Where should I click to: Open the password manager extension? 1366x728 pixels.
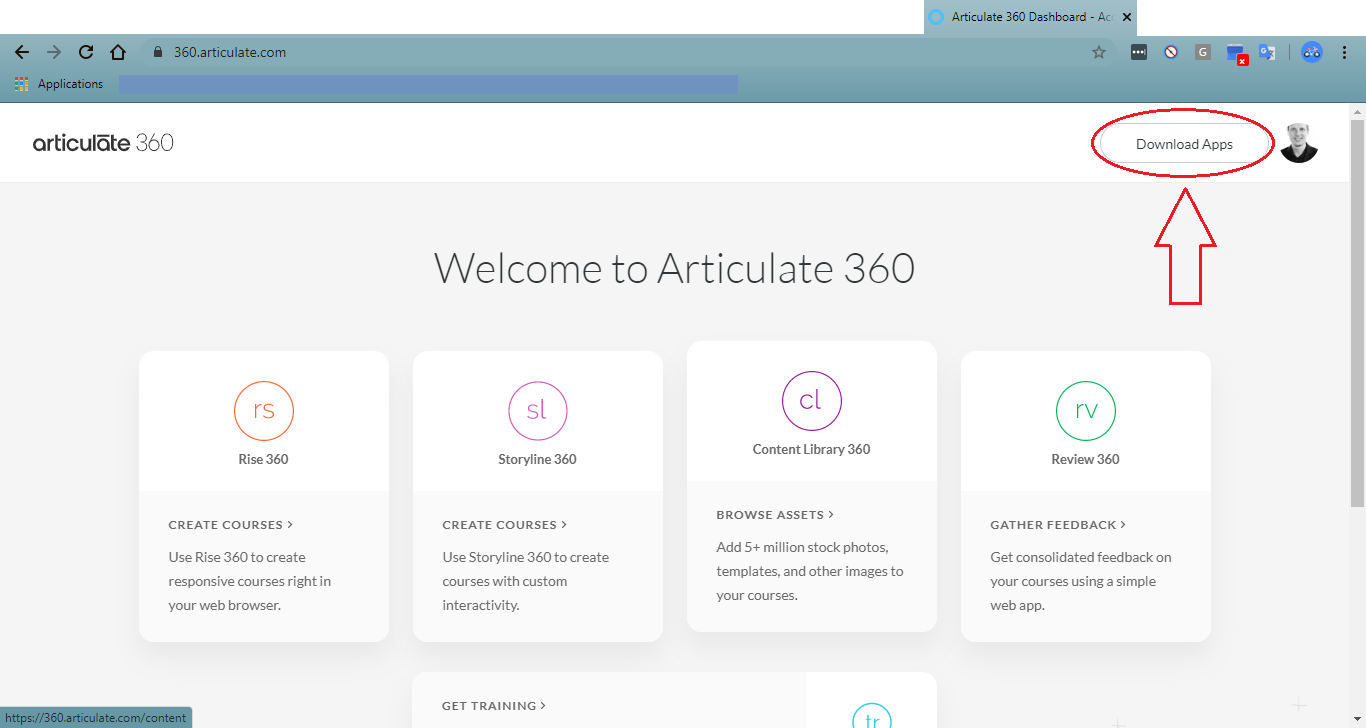[x=1139, y=52]
